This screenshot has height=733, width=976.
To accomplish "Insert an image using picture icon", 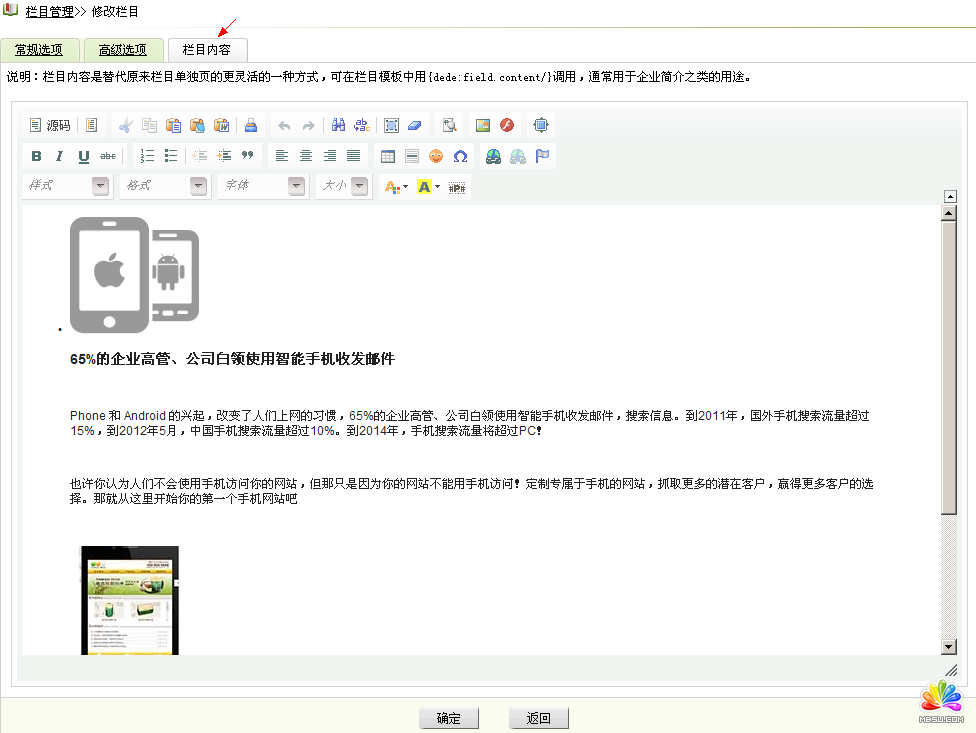I will tap(483, 125).
